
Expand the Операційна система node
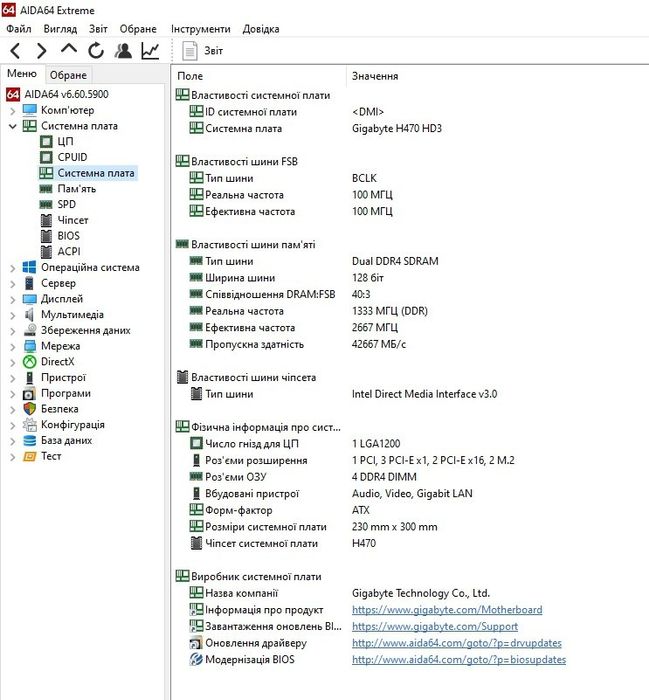tap(12, 268)
